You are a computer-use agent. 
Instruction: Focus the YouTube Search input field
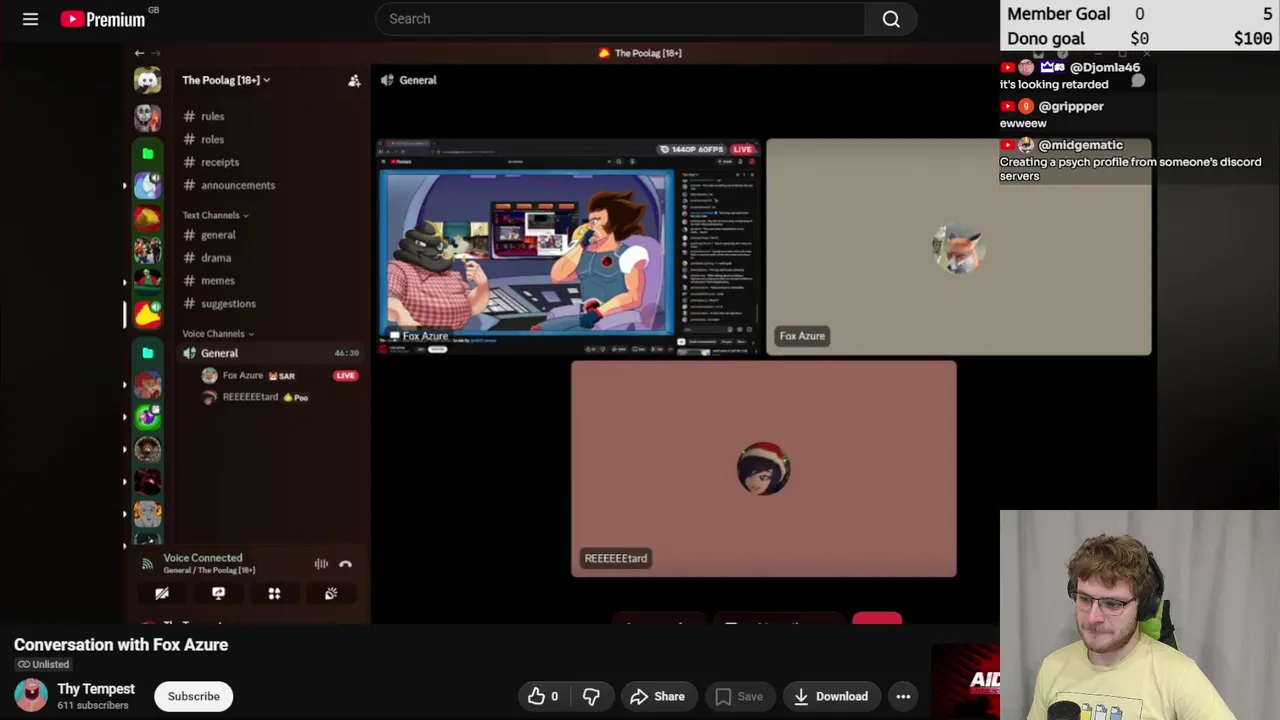point(620,19)
